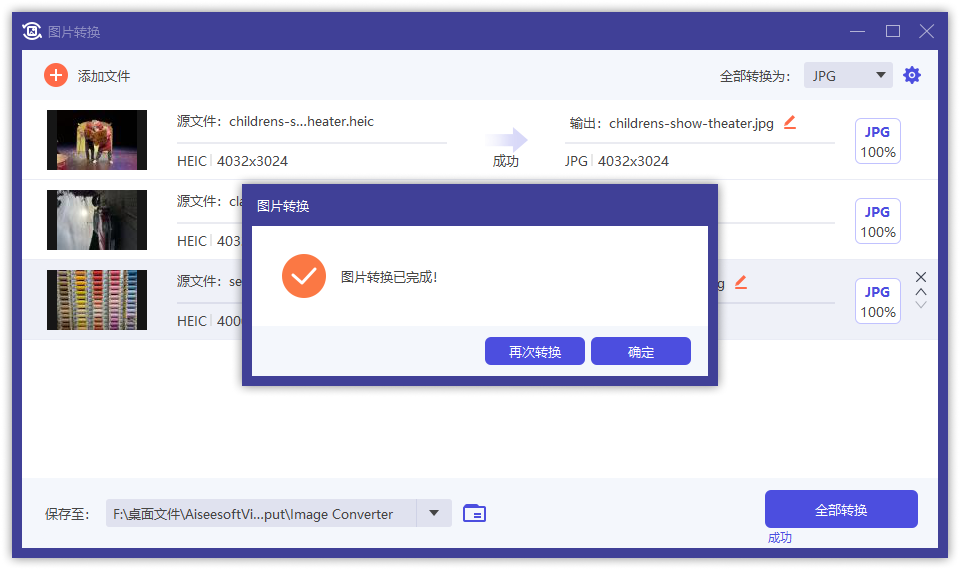Expand the save location dropdown arrow
This screenshot has height=570, width=960.
(x=434, y=513)
